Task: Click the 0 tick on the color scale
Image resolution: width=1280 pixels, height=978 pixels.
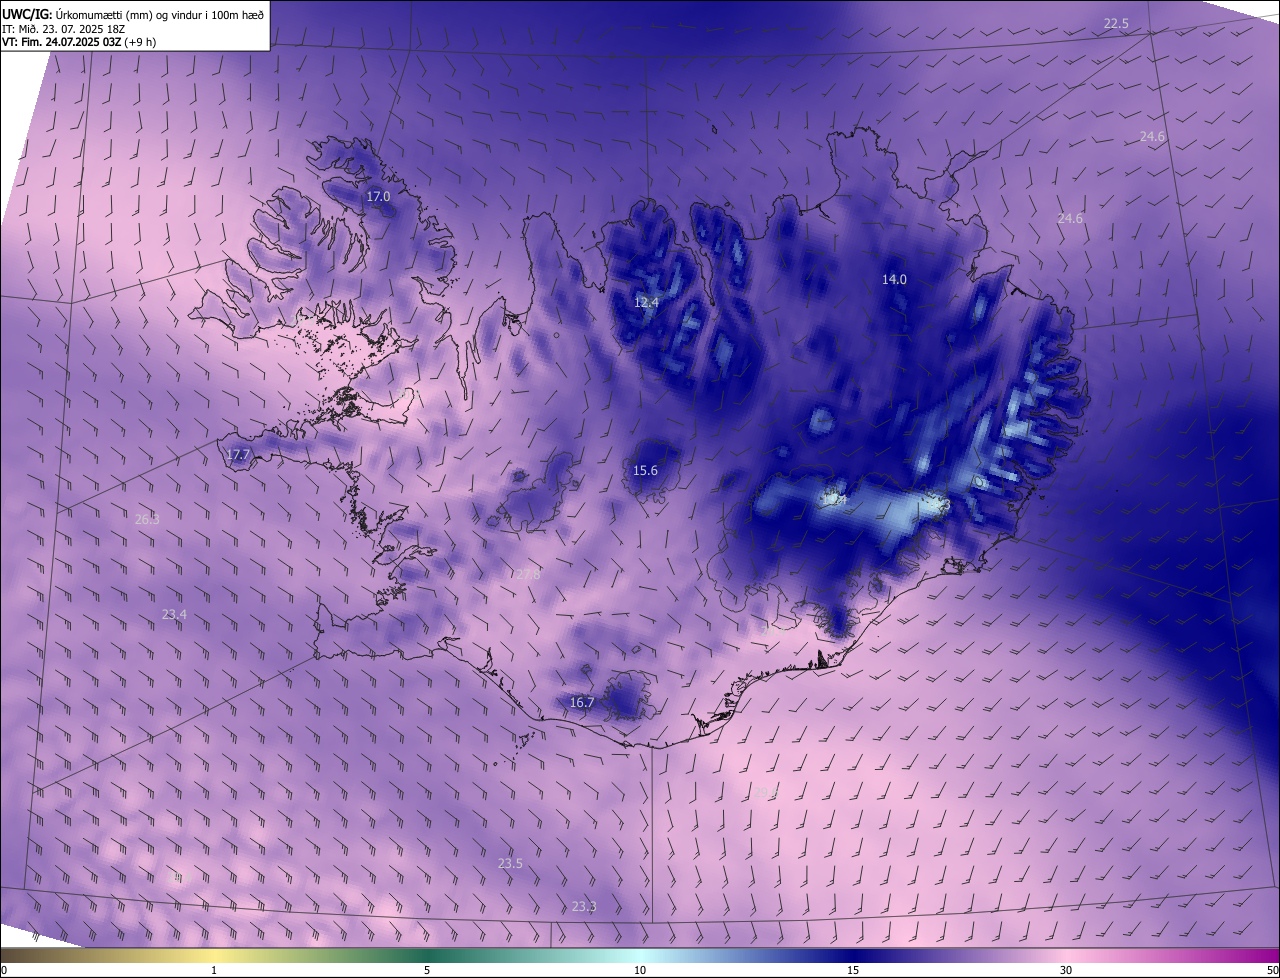Action: click(x=4, y=970)
